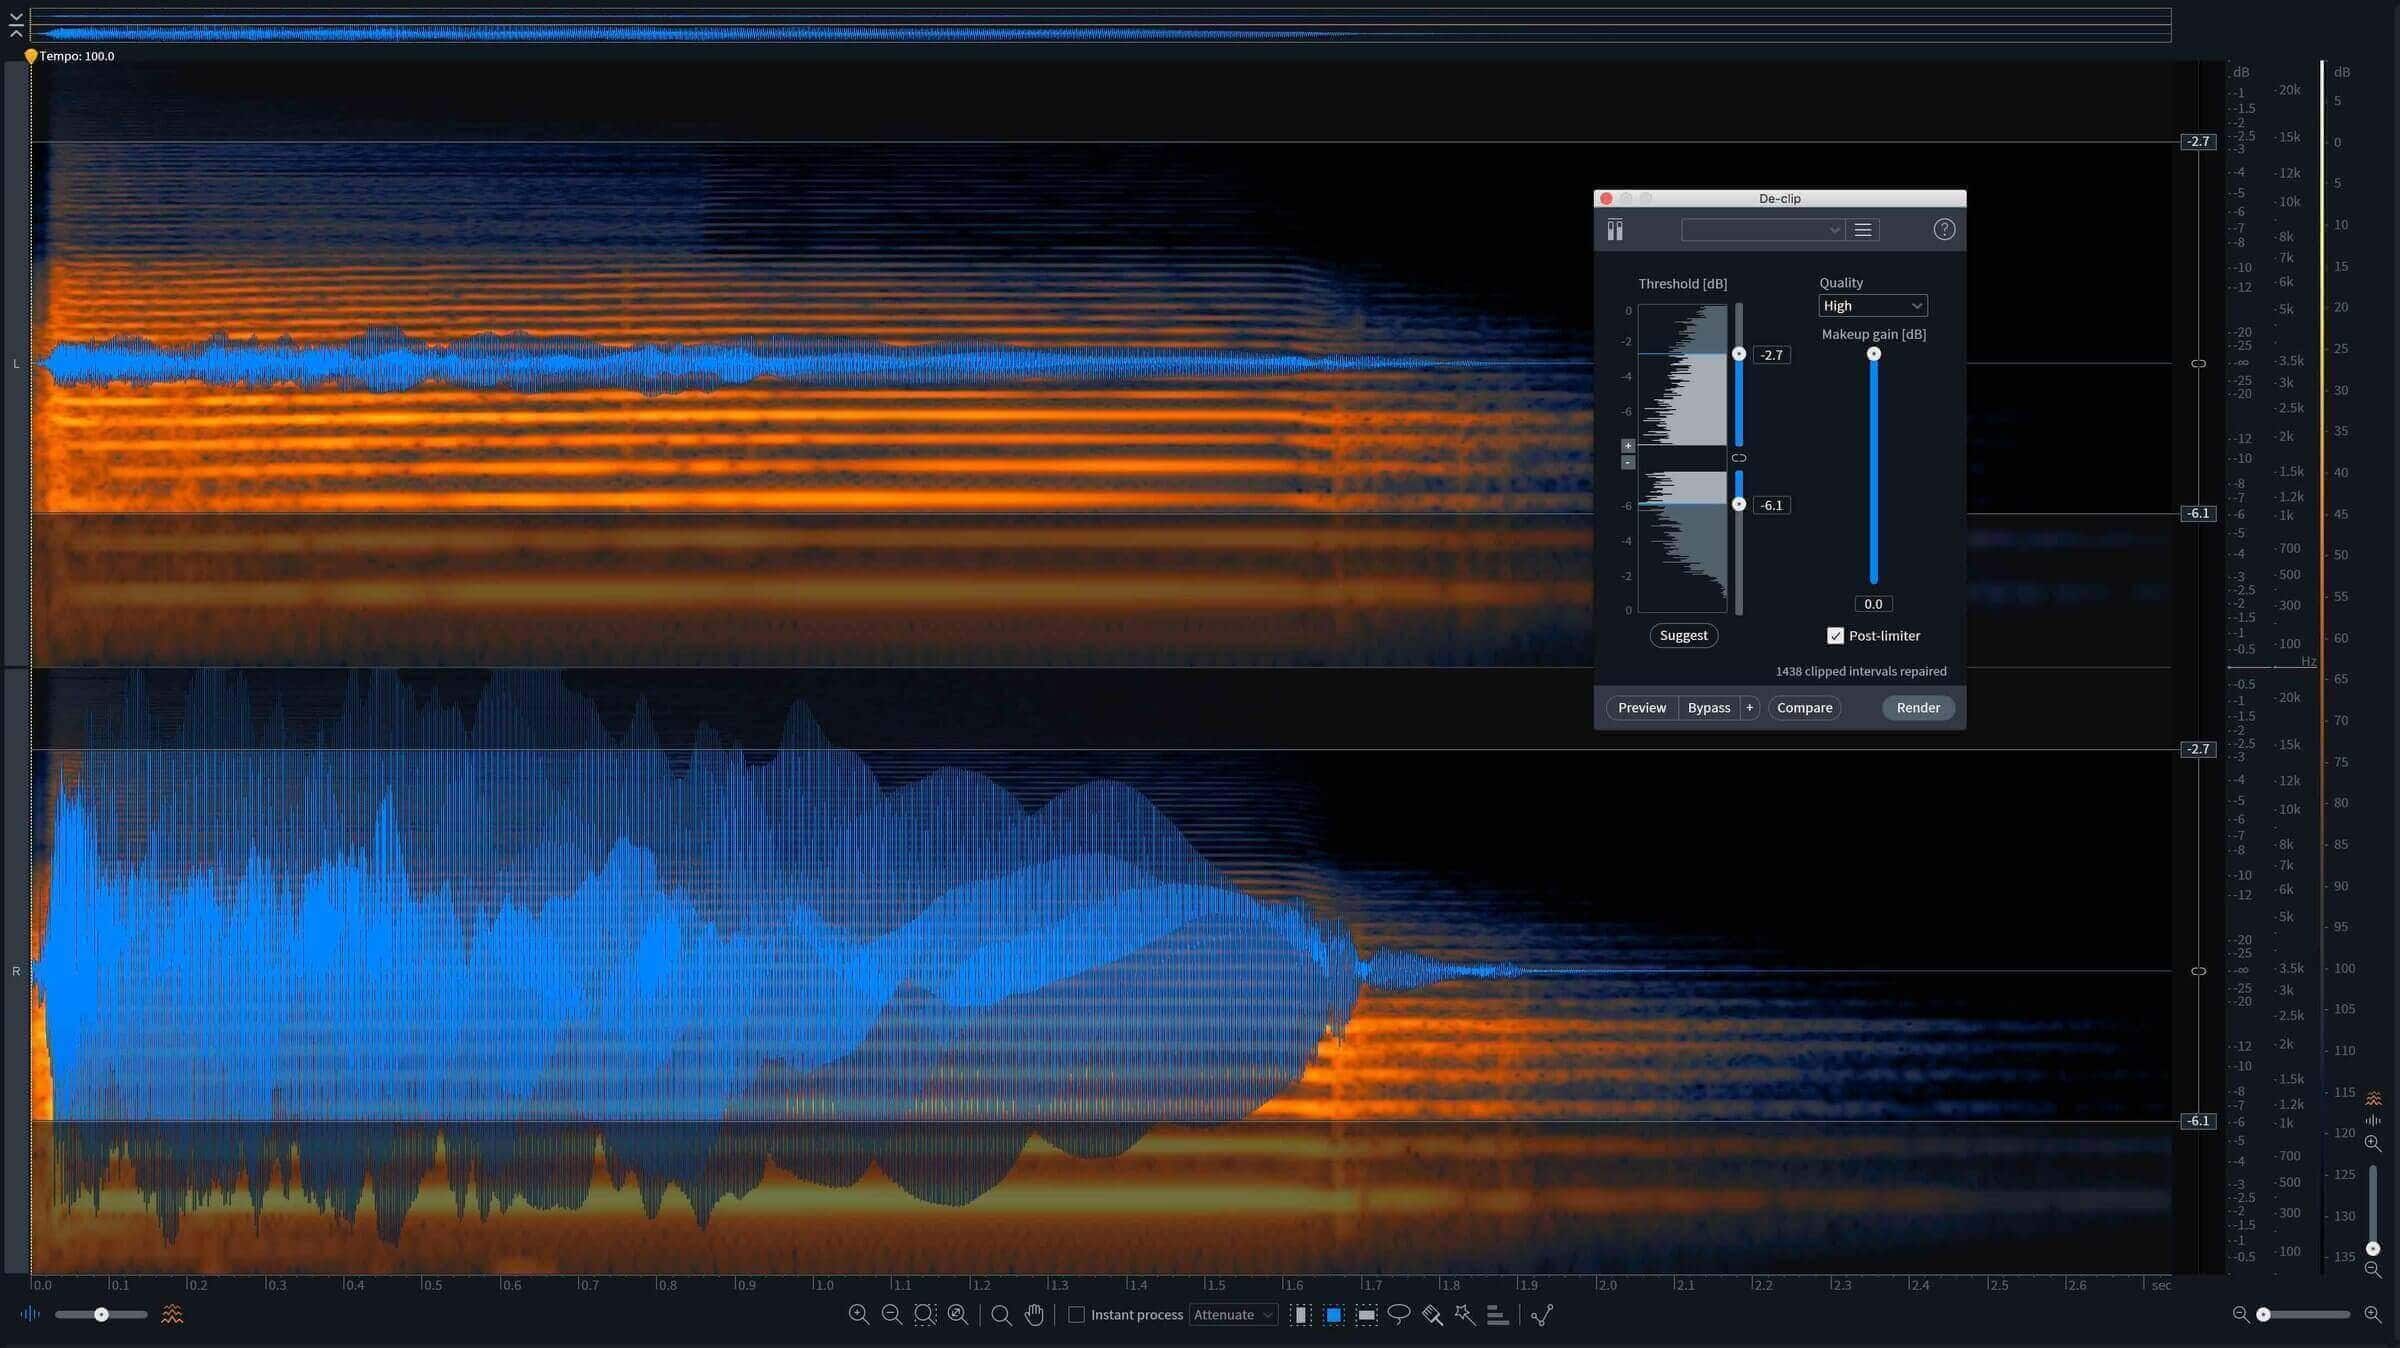Viewport: 2400px width, 1348px height.
Task: Select the Harmonic selection tool
Action: 1497,1315
